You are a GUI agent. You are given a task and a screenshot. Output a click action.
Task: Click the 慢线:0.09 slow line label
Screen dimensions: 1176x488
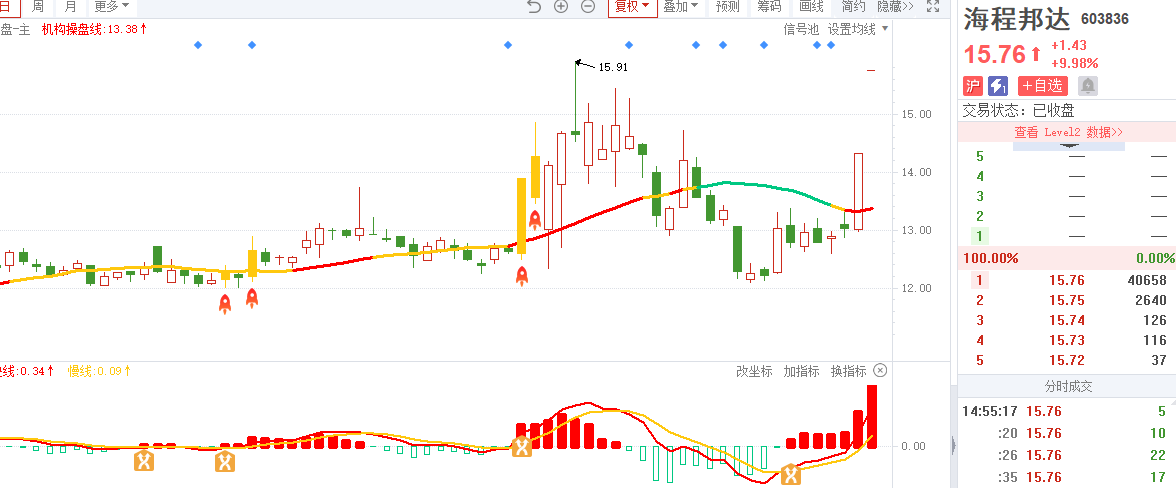pos(100,371)
